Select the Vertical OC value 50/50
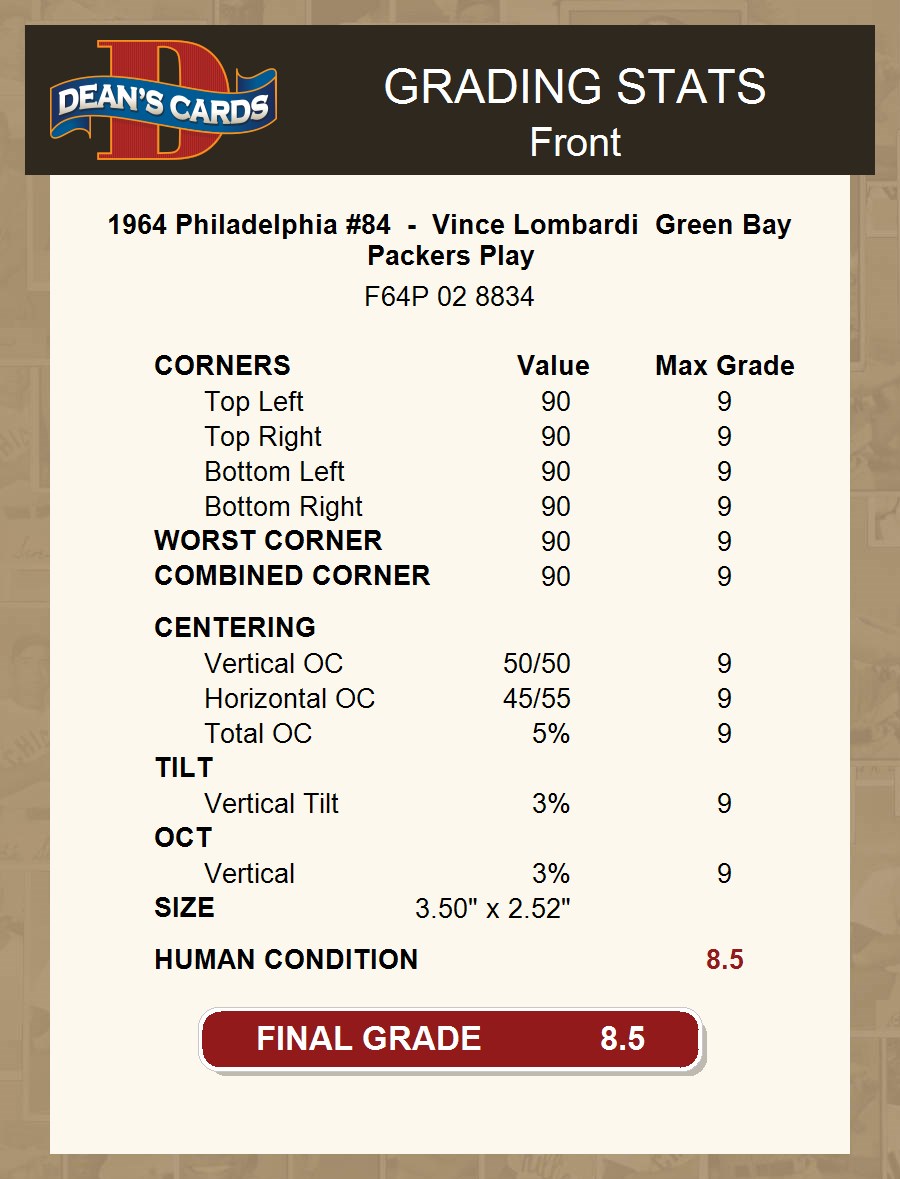 [x=536, y=664]
